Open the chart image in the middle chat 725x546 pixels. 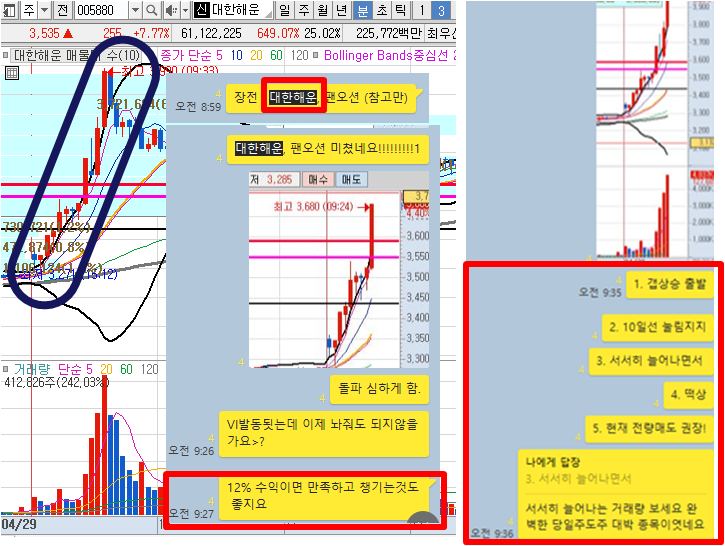338,270
